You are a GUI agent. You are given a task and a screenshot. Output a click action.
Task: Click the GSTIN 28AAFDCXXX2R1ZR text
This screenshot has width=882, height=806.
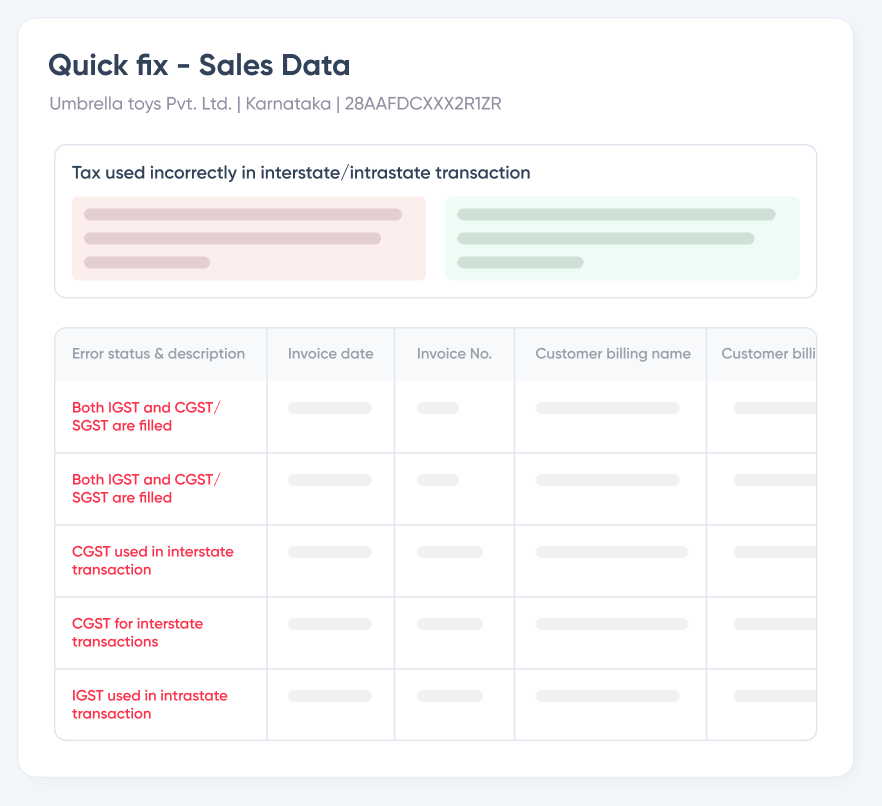(x=423, y=103)
